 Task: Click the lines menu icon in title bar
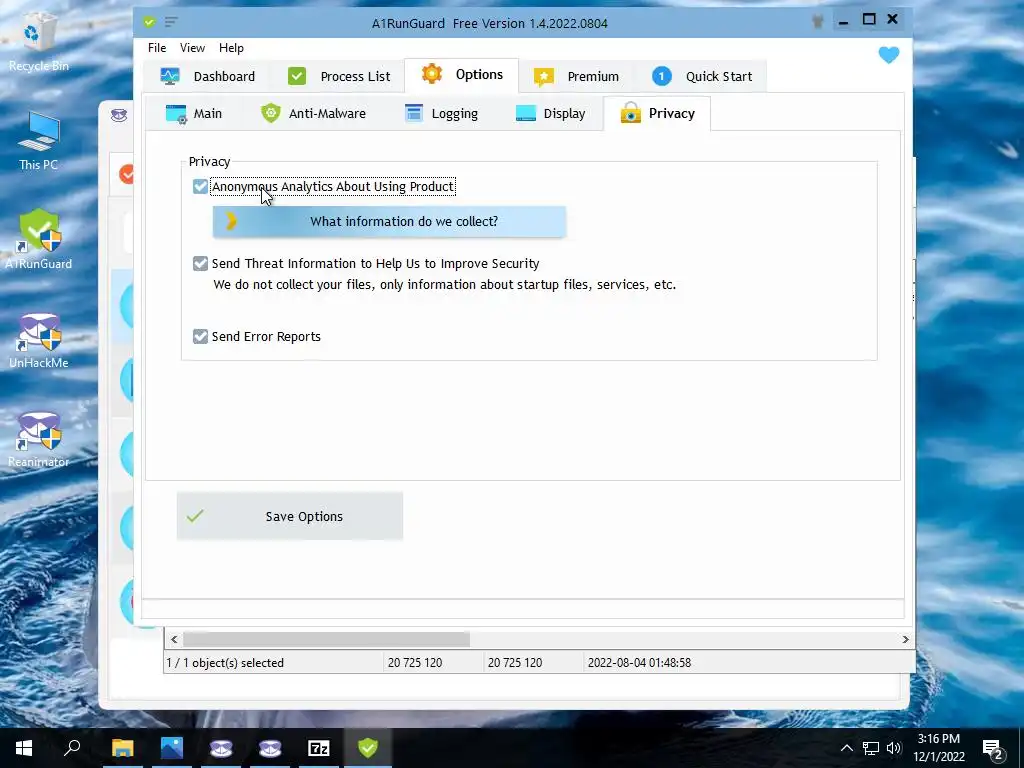(x=171, y=22)
